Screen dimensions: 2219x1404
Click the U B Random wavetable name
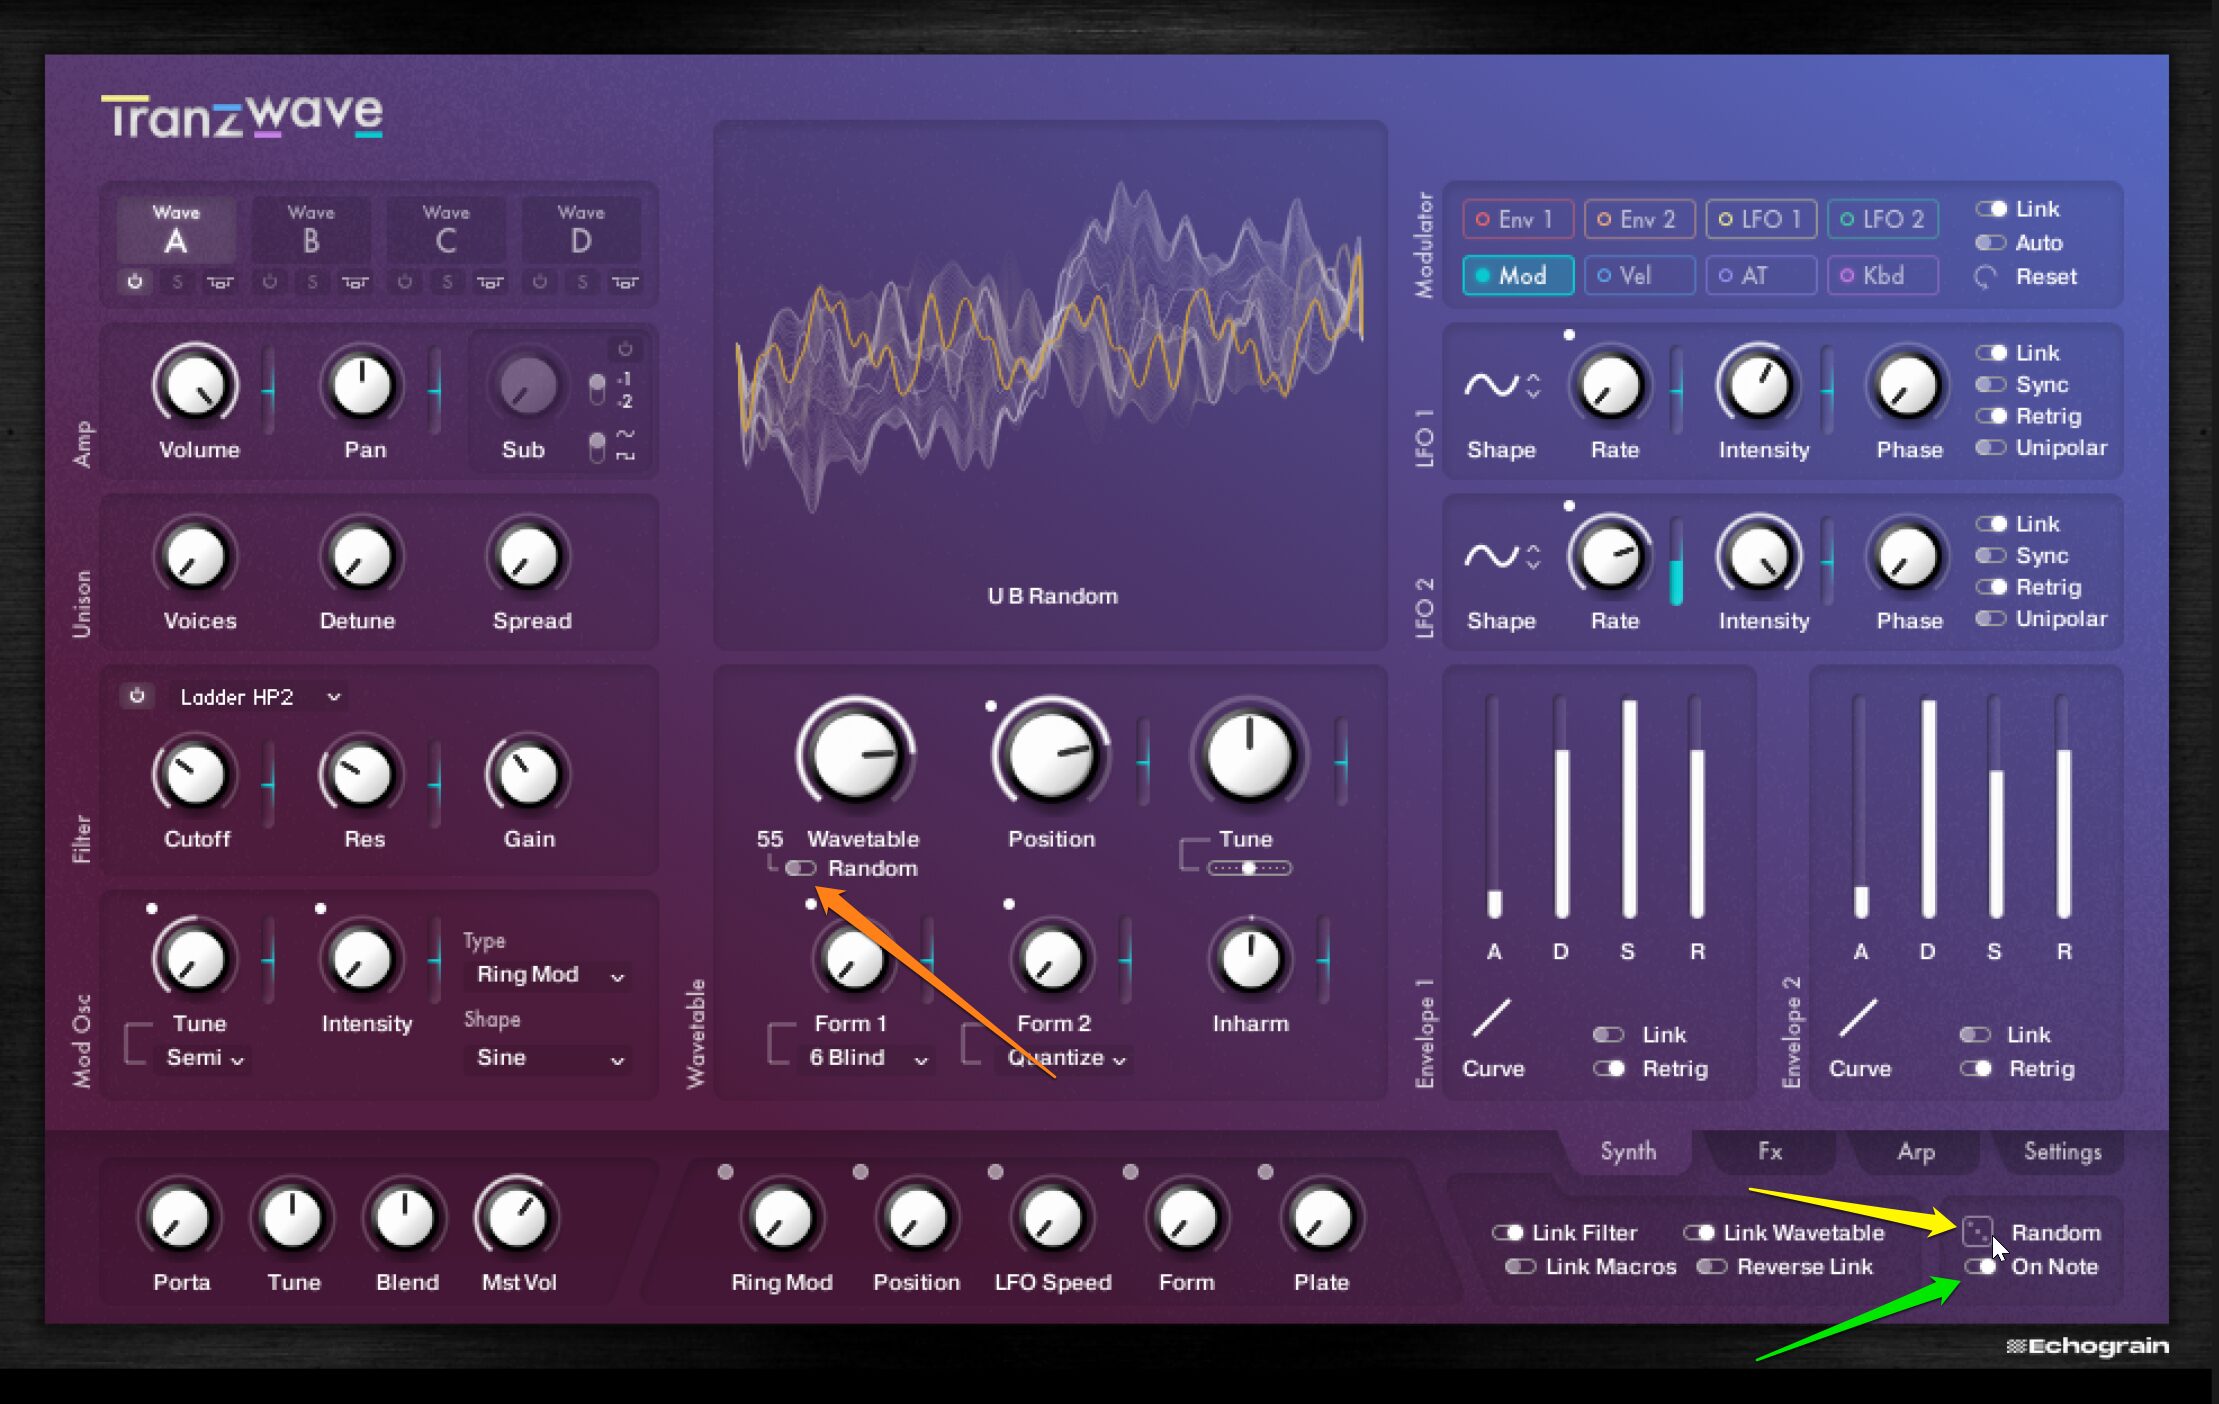1052,596
